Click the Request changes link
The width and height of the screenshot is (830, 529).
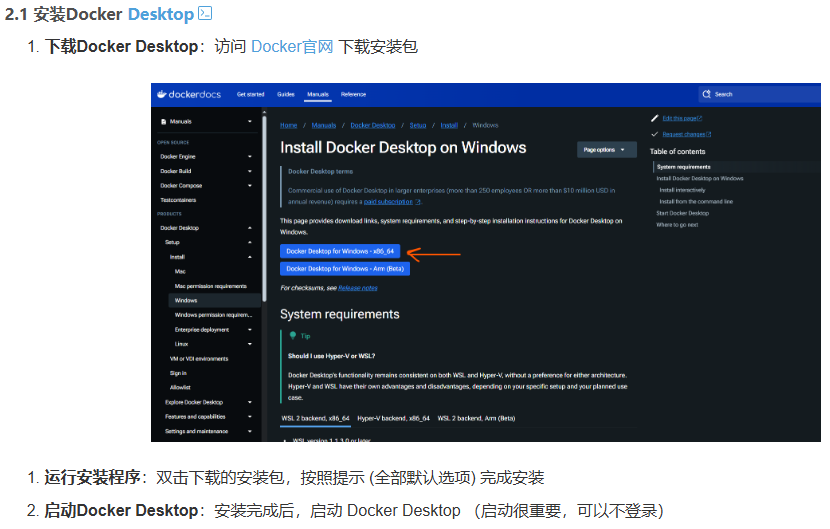click(686, 134)
